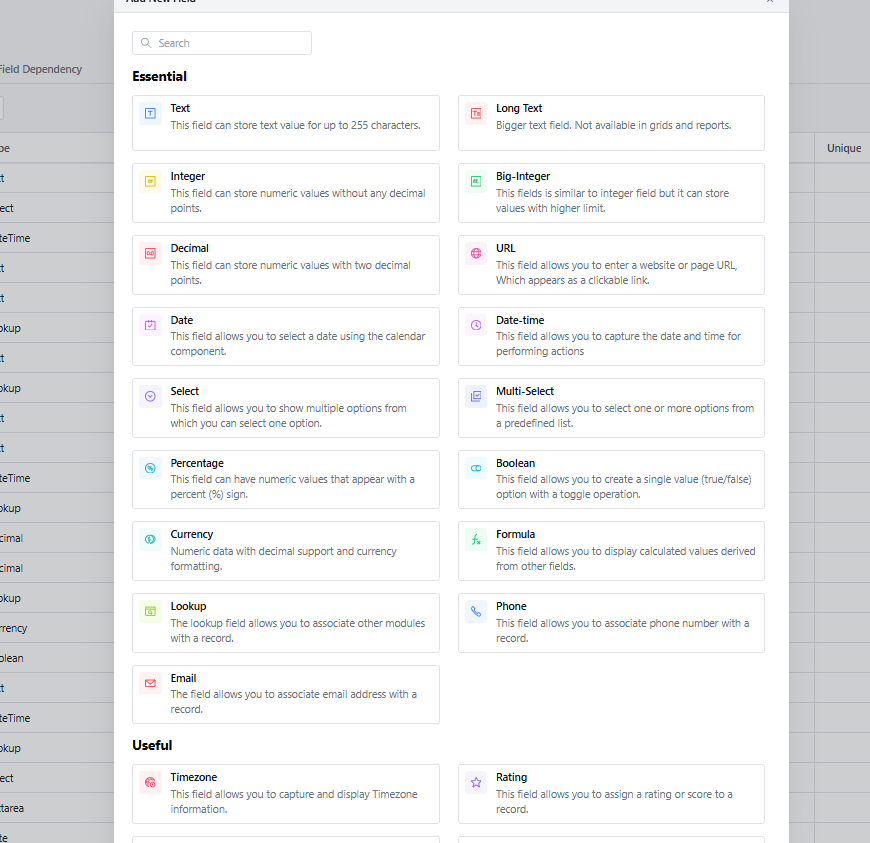Image resolution: width=870 pixels, height=843 pixels.
Task: Select the Formula fx icon
Action: 476,540
